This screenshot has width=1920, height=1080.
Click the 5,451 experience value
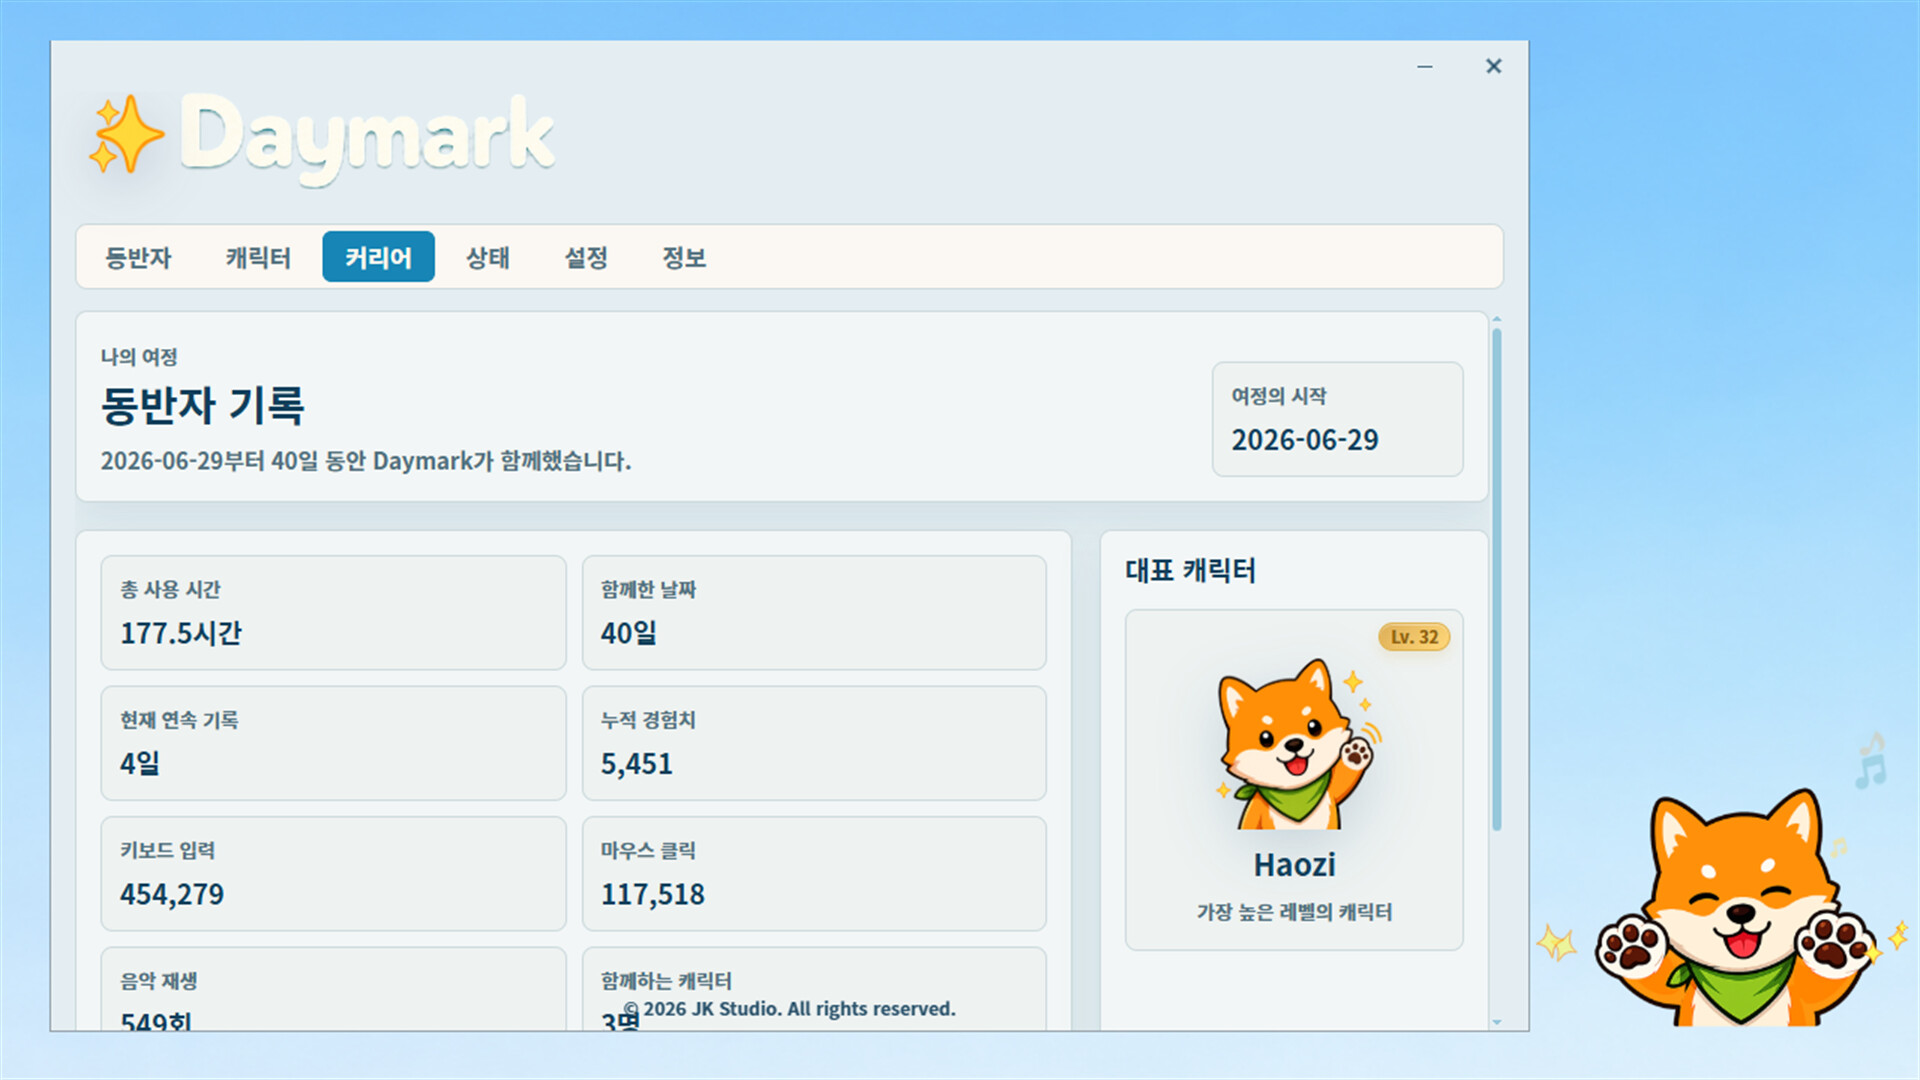click(636, 764)
